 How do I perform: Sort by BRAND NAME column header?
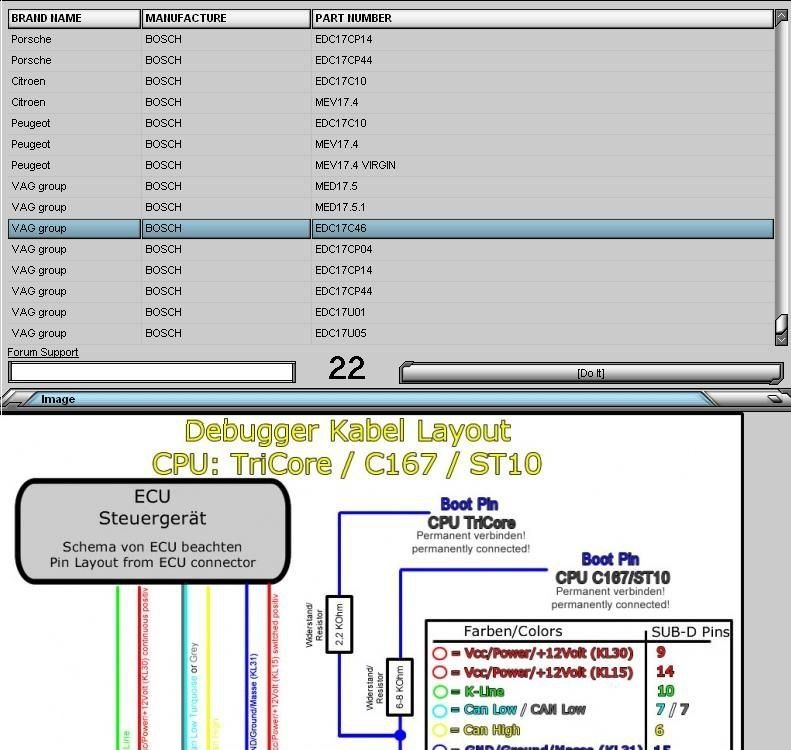coord(74,18)
